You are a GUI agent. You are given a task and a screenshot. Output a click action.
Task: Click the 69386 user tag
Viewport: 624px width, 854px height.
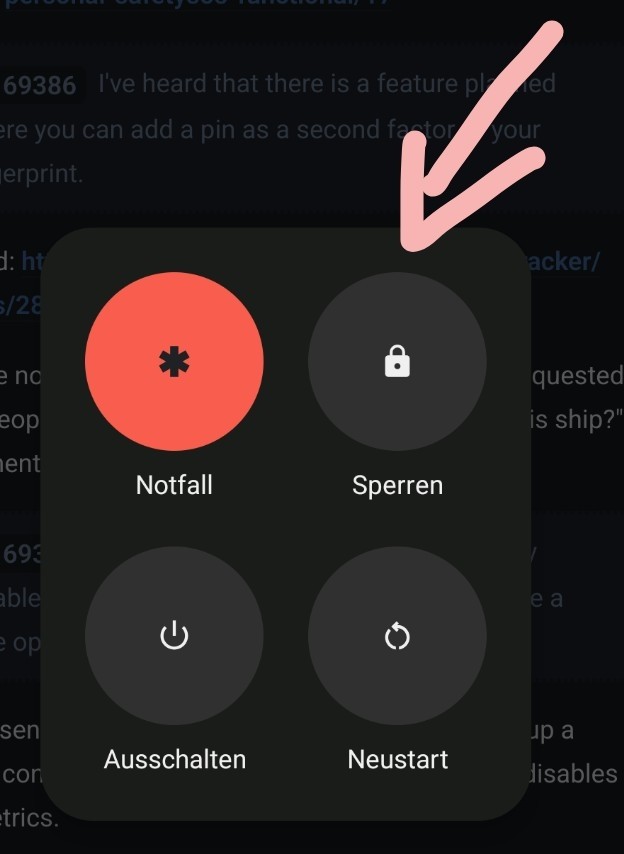click(x=40, y=86)
